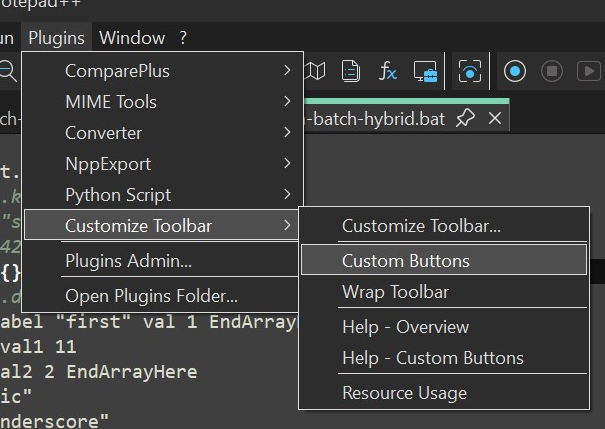Screen dimensions: 605x429
Task: Toggle the Monitoring (tail -f) icon
Action: (x=469, y=71)
